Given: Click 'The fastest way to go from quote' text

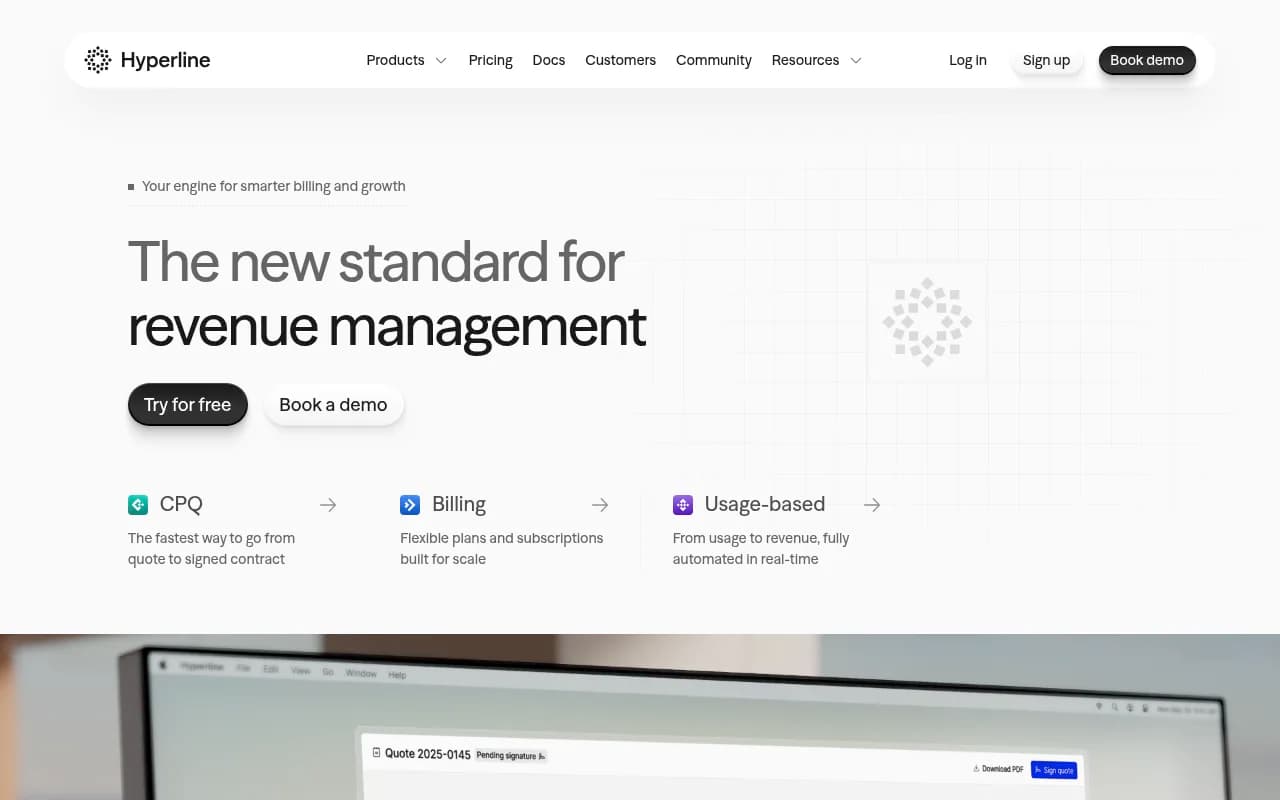Looking at the screenshot, I should tap(211, 538).
